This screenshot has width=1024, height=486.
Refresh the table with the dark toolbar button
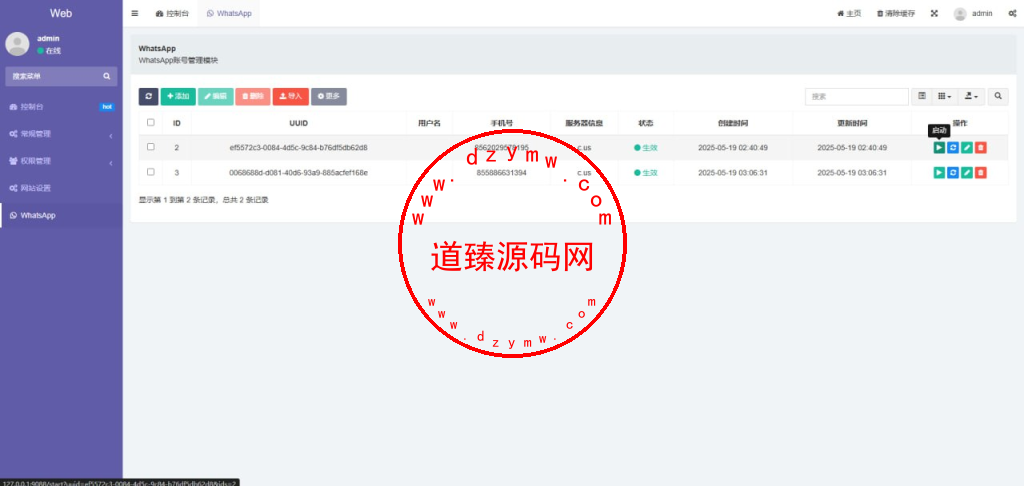(x=148, y=96)
